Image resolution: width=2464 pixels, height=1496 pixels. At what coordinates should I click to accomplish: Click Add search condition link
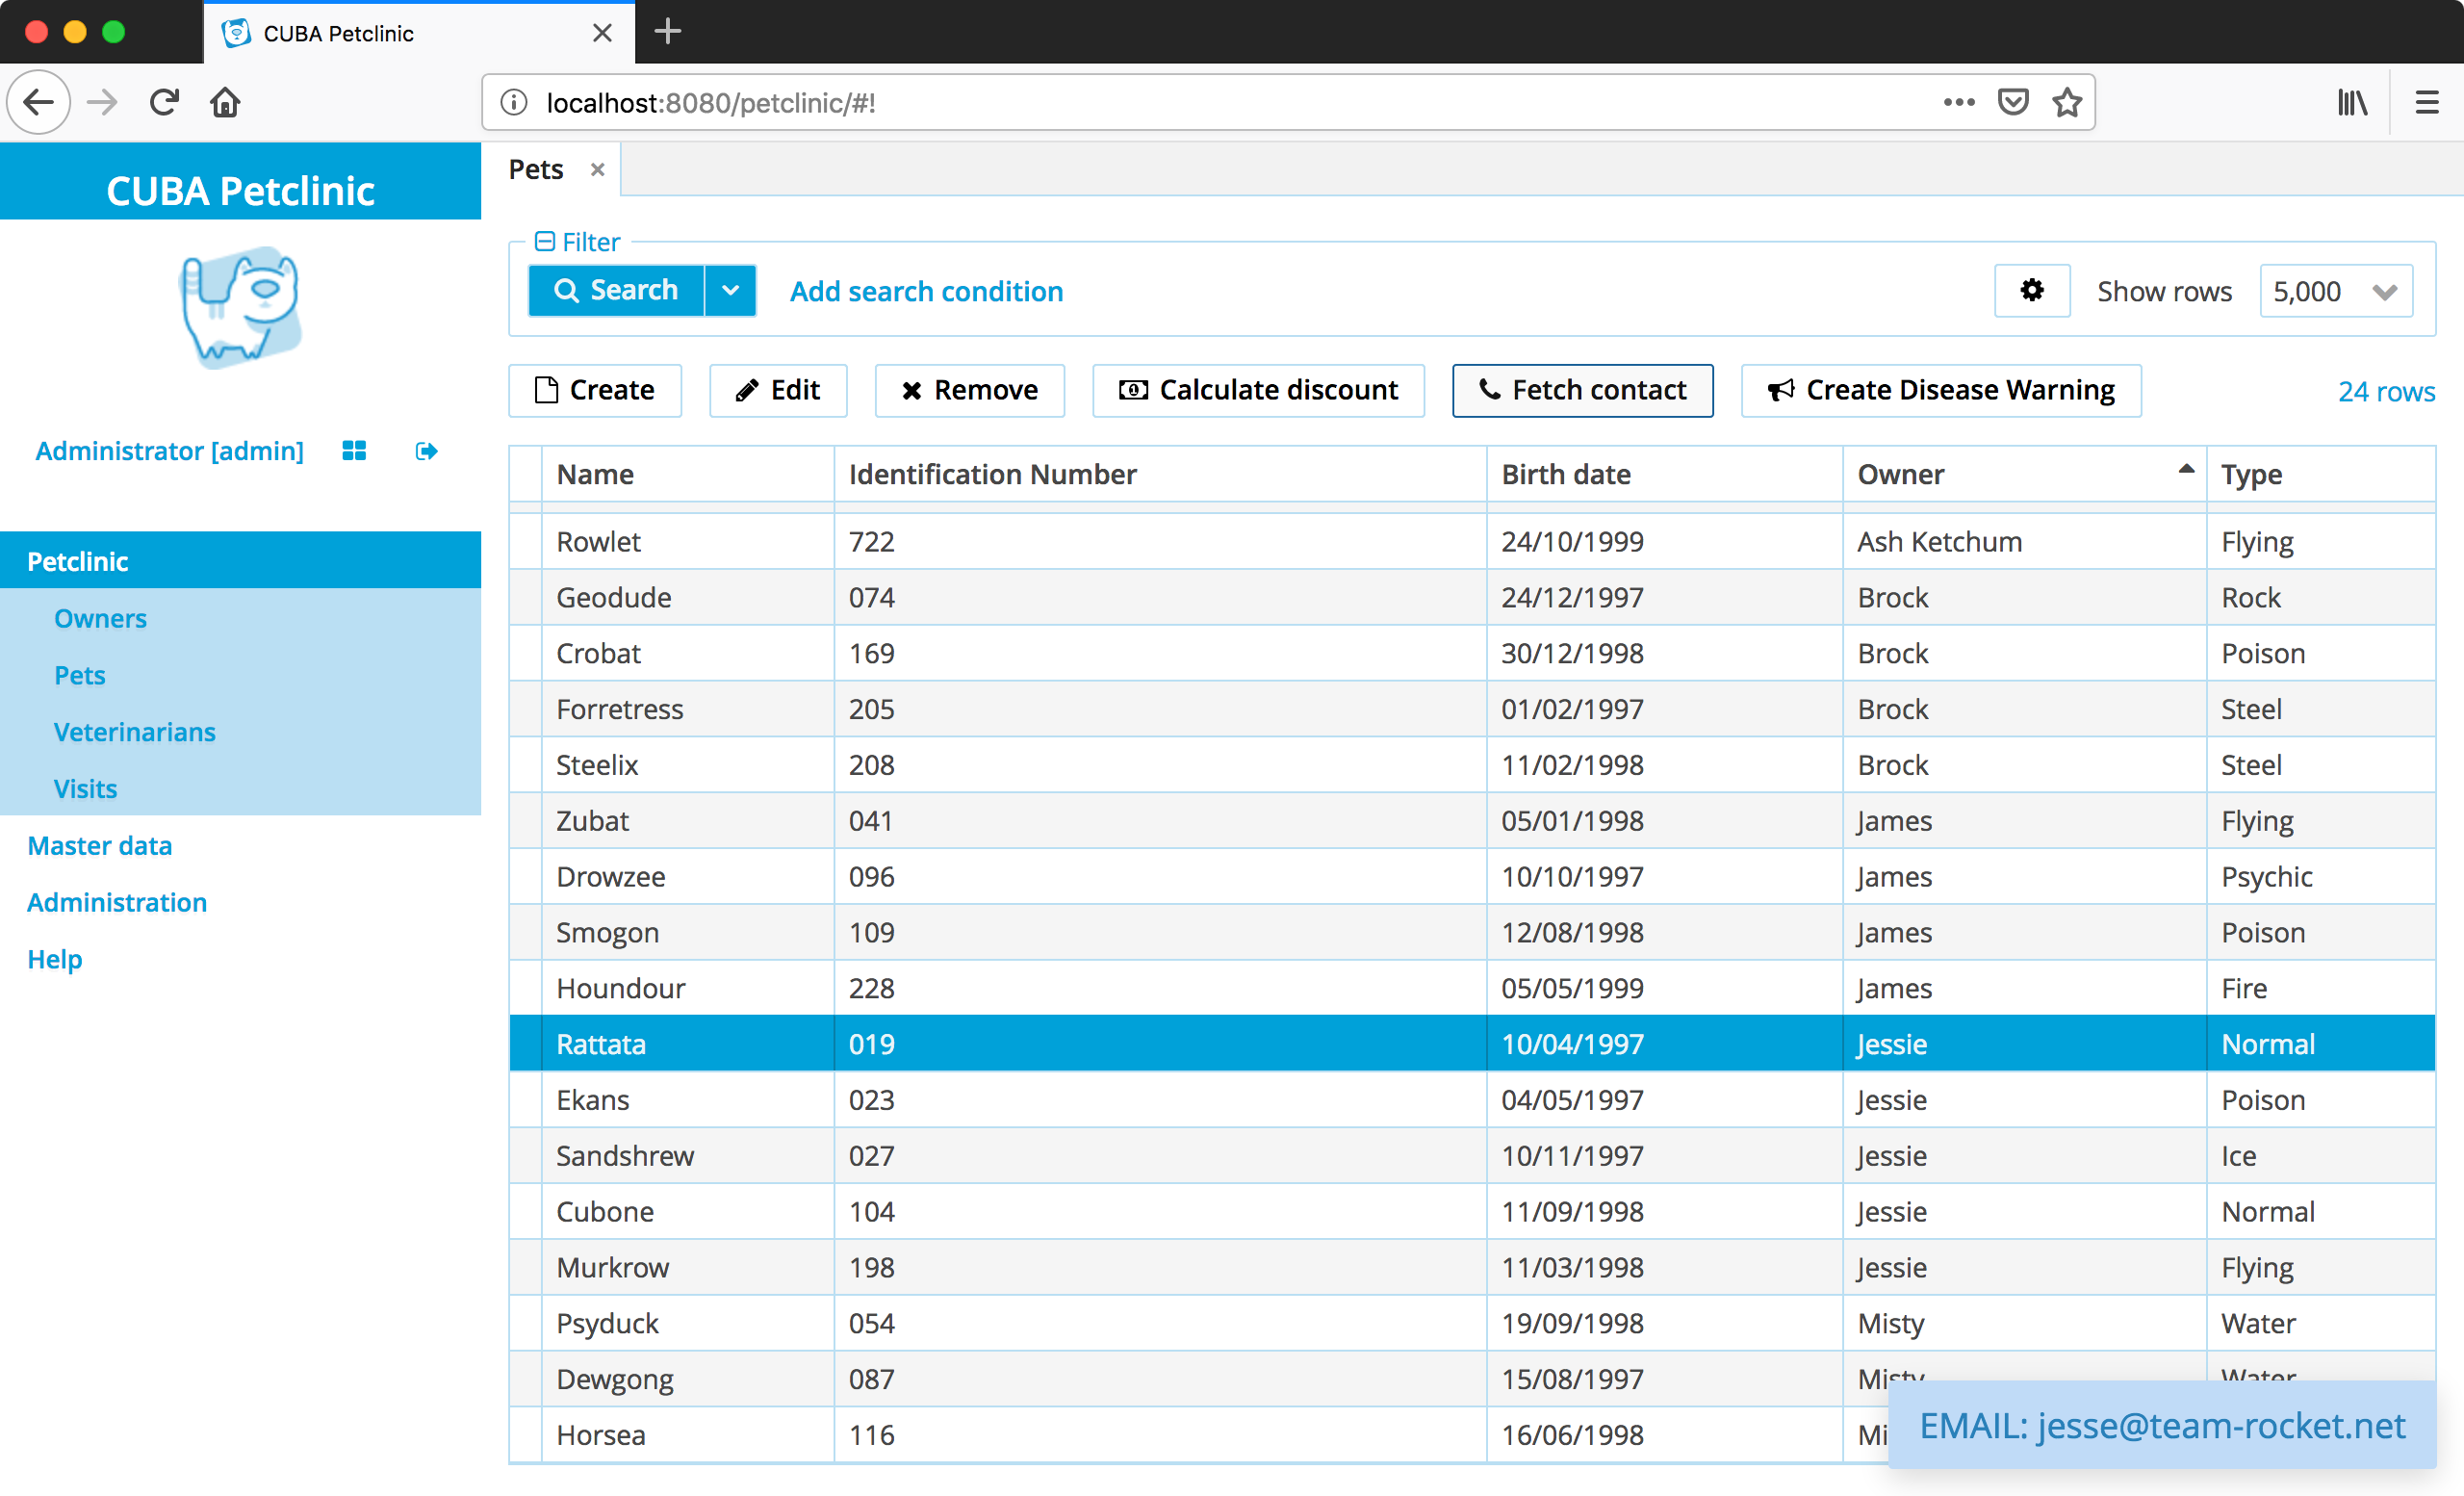coord(926,291)
